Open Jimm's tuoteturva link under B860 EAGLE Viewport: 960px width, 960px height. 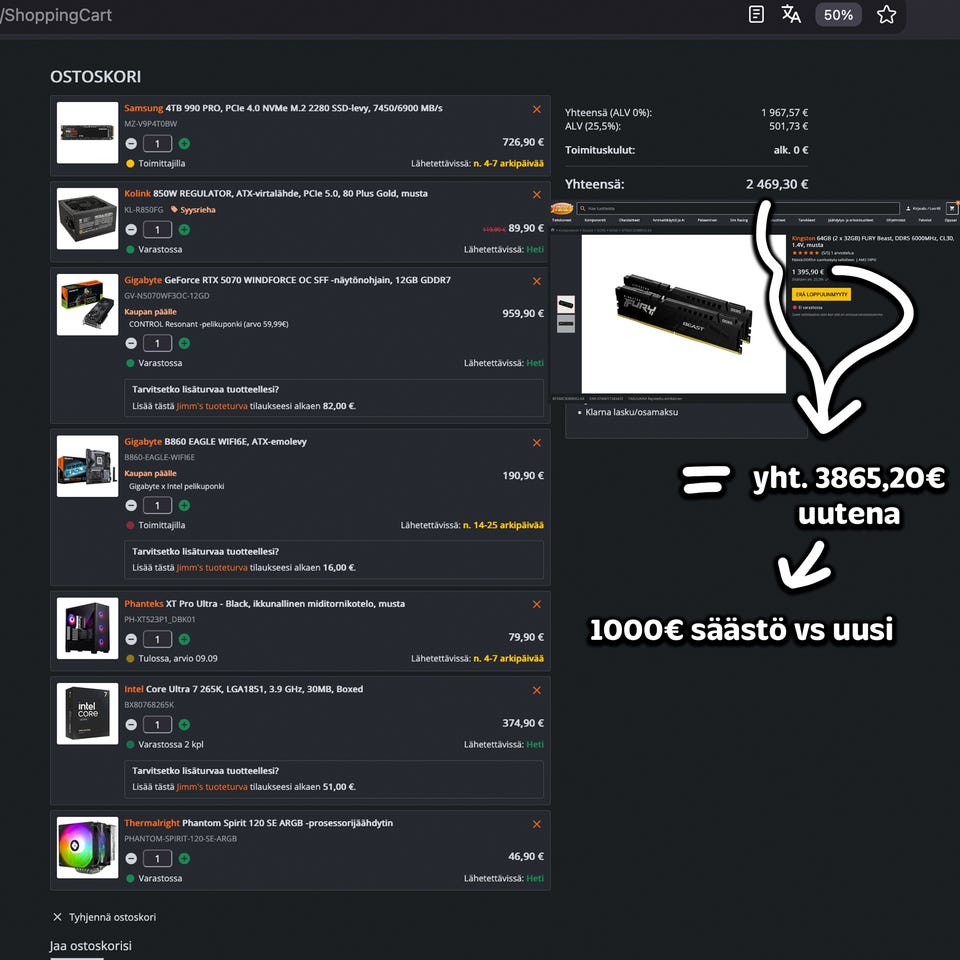(212, 568)
